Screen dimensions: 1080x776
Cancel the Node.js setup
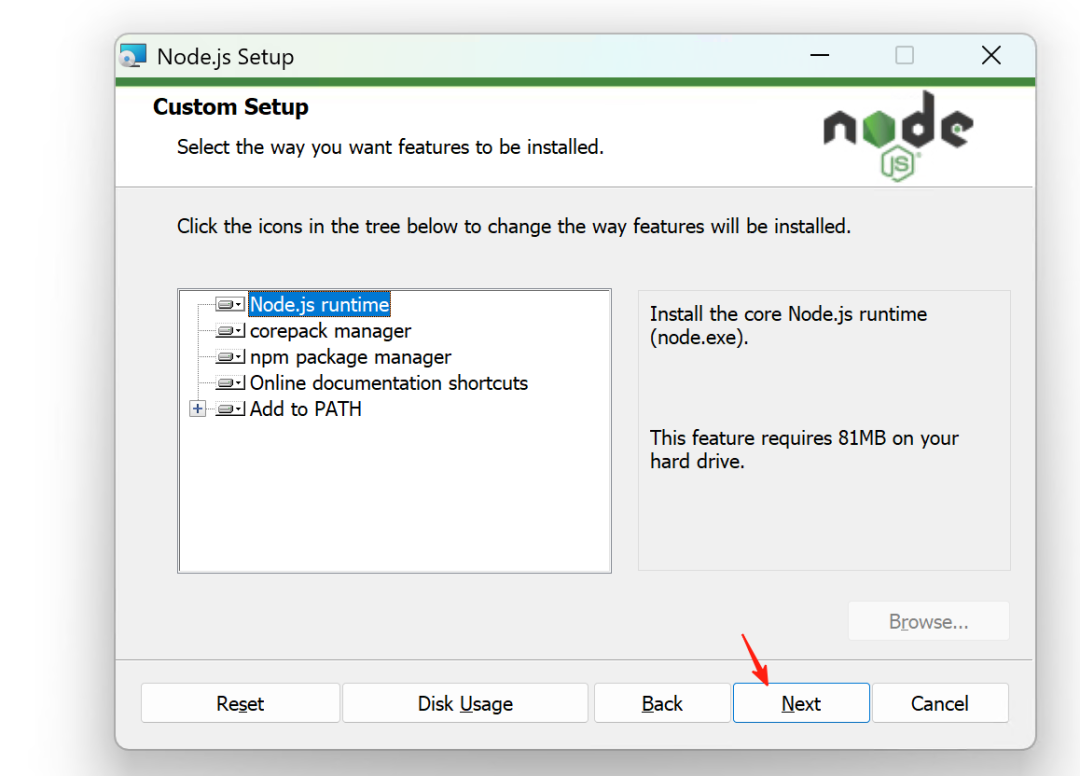tap(940, 703)
